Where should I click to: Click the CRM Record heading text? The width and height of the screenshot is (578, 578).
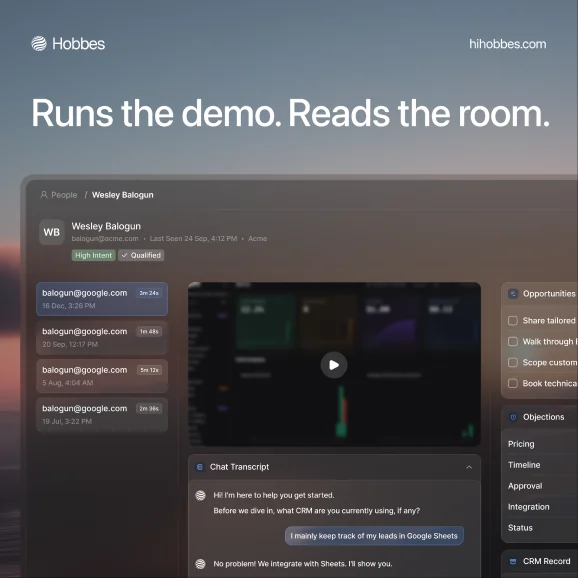click(x=546, y=561)
